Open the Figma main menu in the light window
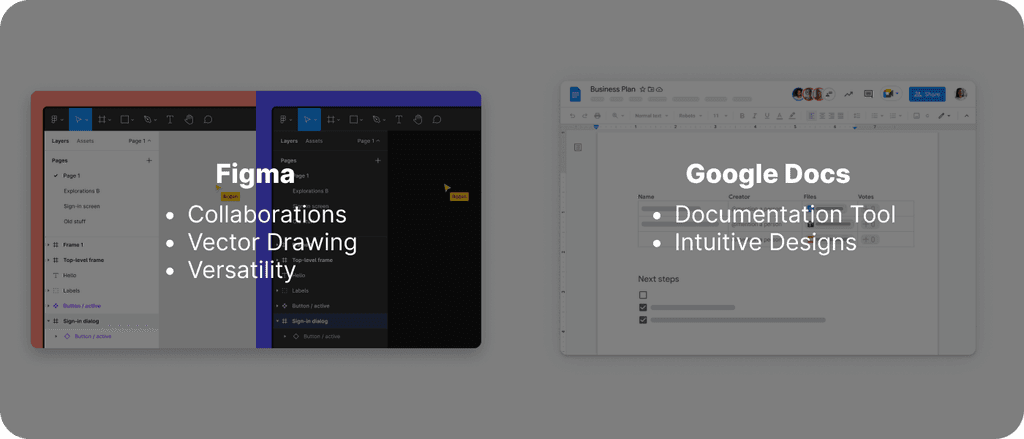1024x439 pixels. click(57, 120)
